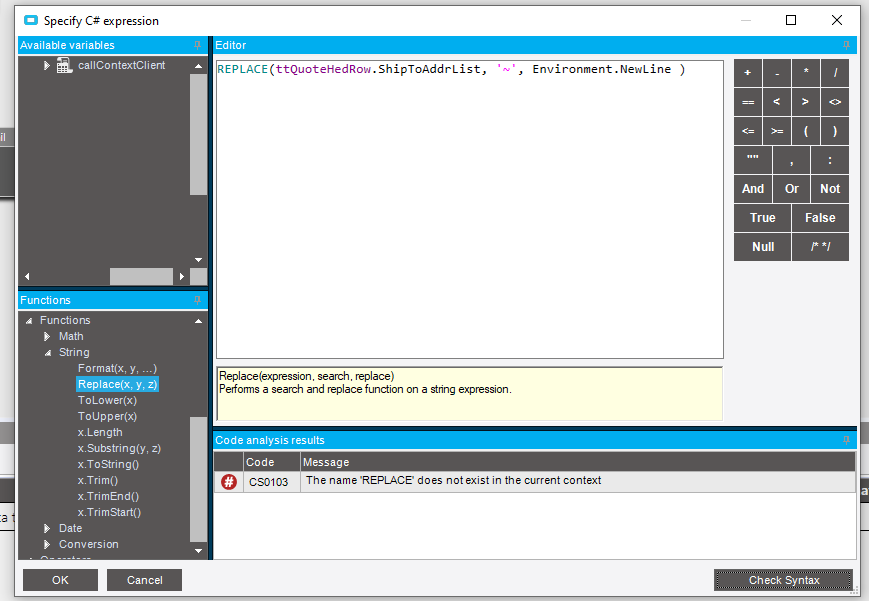Insert an opening parenthesis
Image resolution: width=869 pixels, height=601 pixels.
point(806,131)
